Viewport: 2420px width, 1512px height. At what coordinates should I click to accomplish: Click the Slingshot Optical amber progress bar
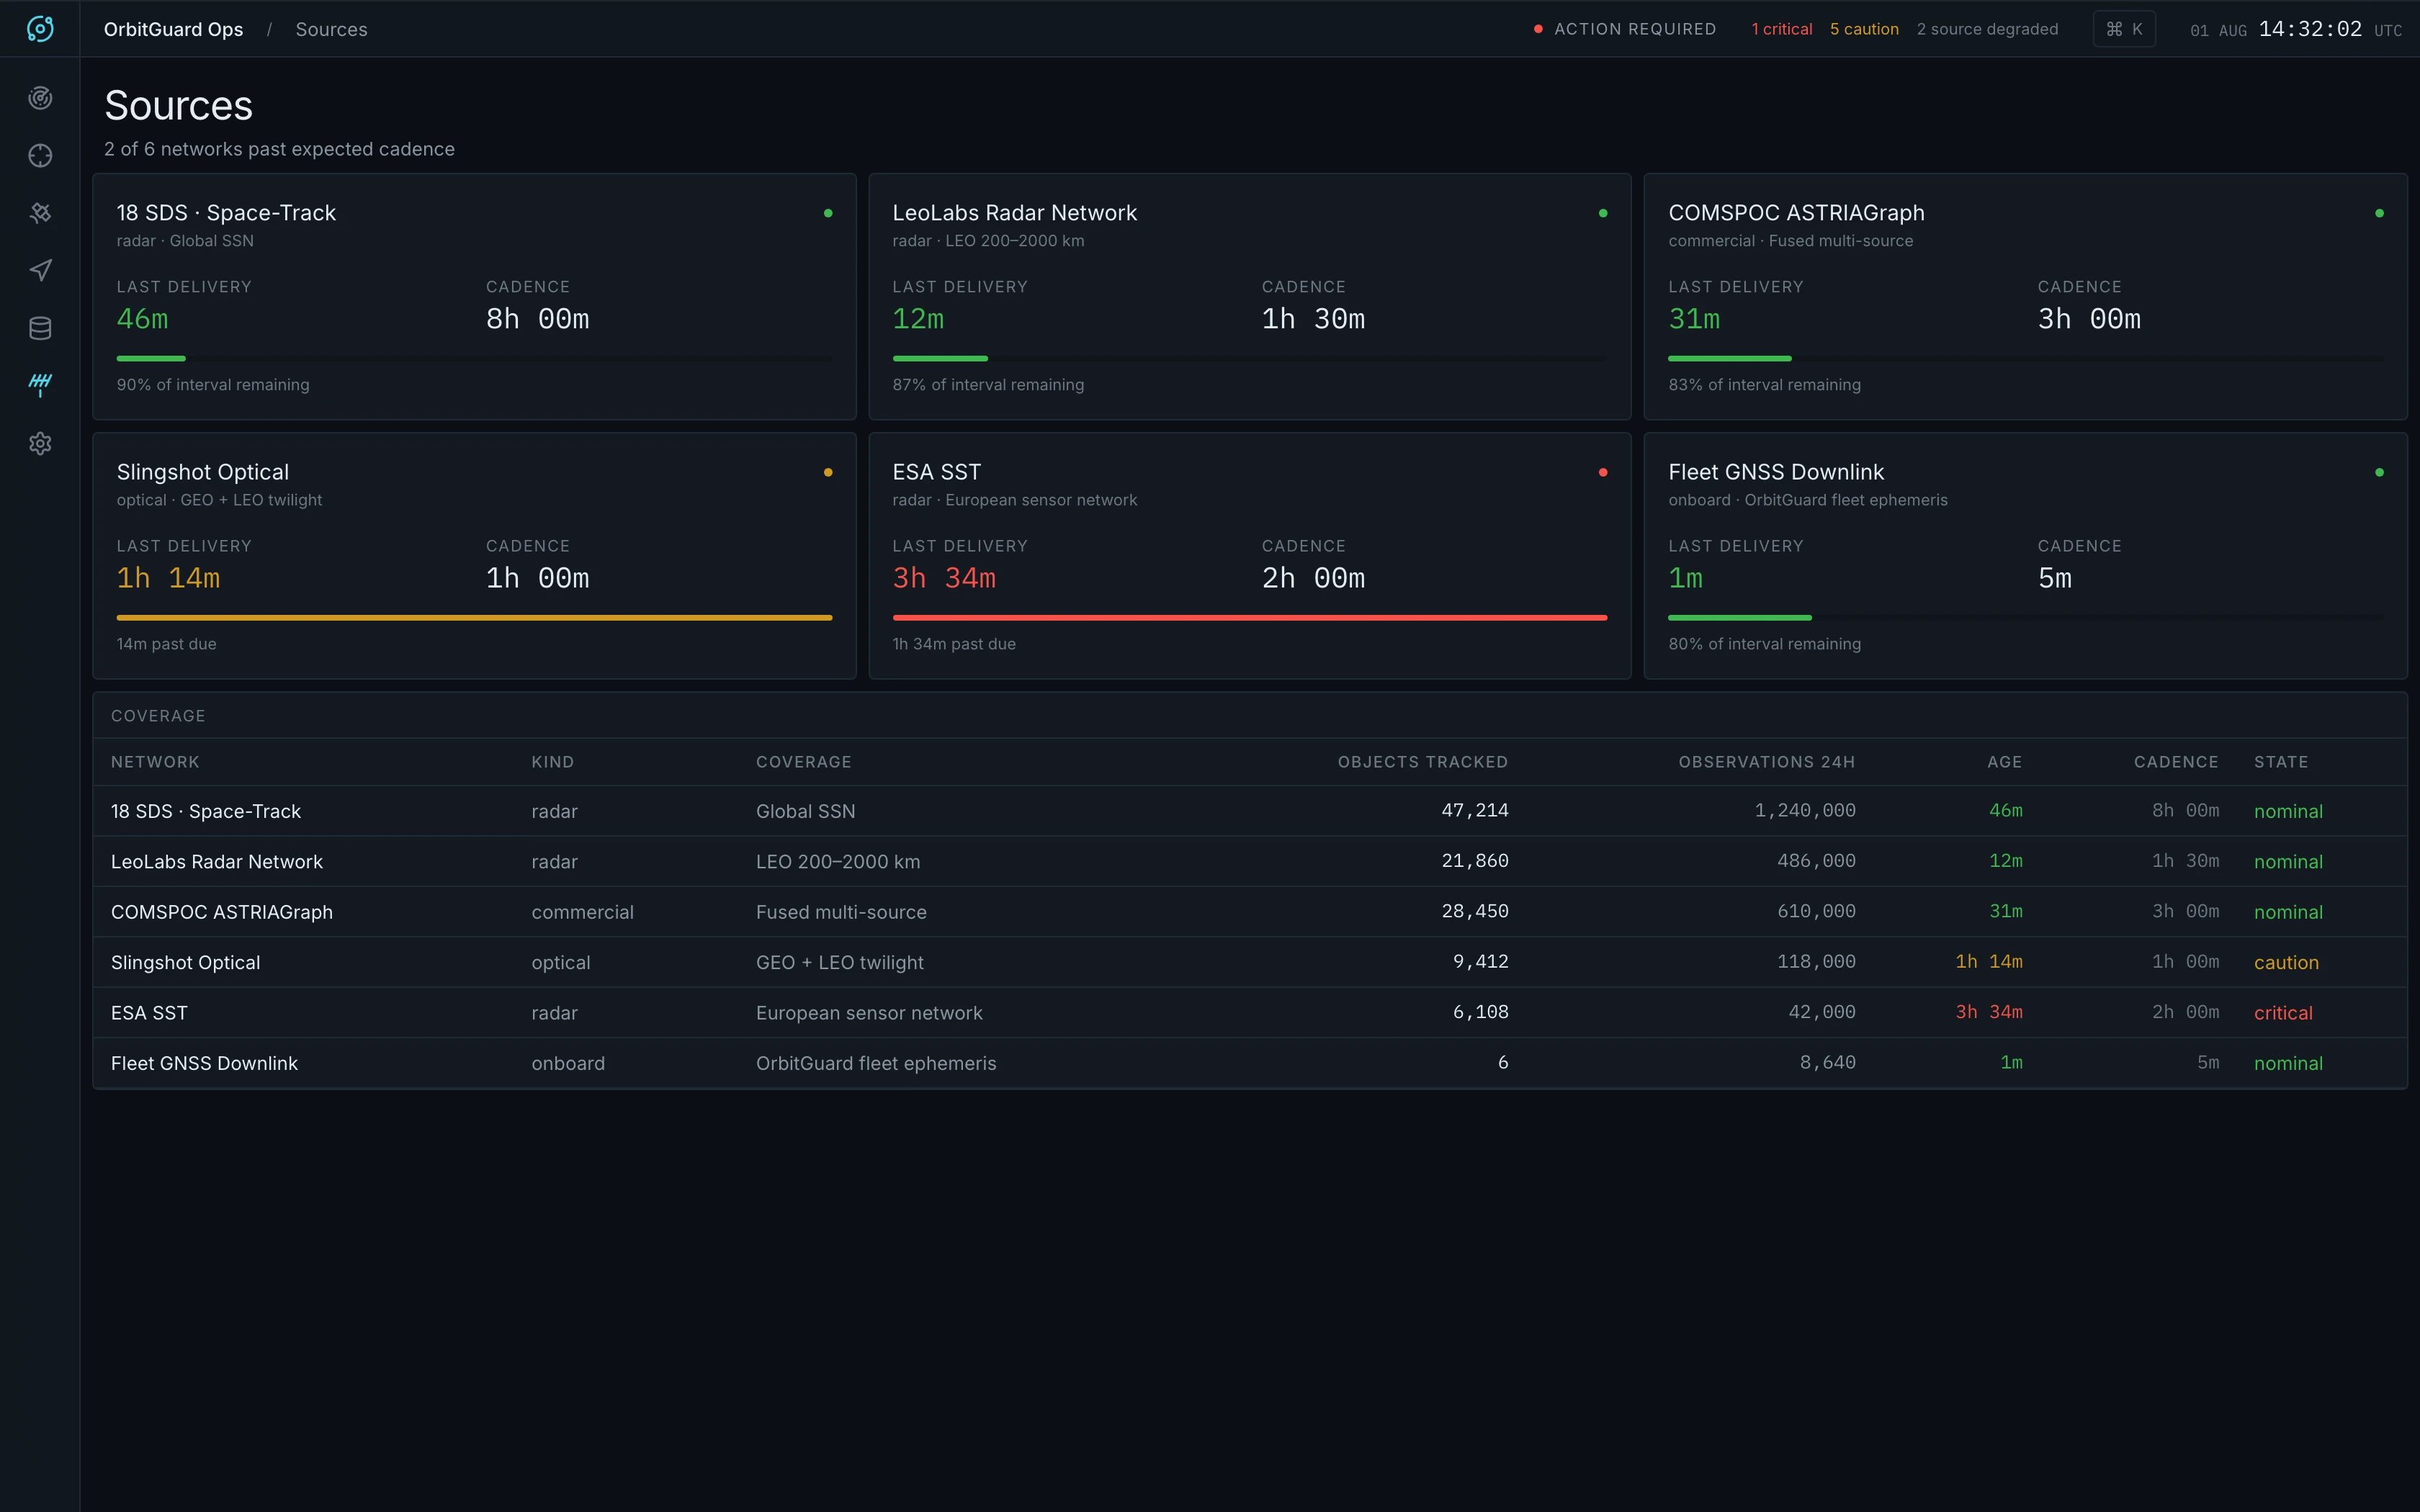tap(474, 618)
